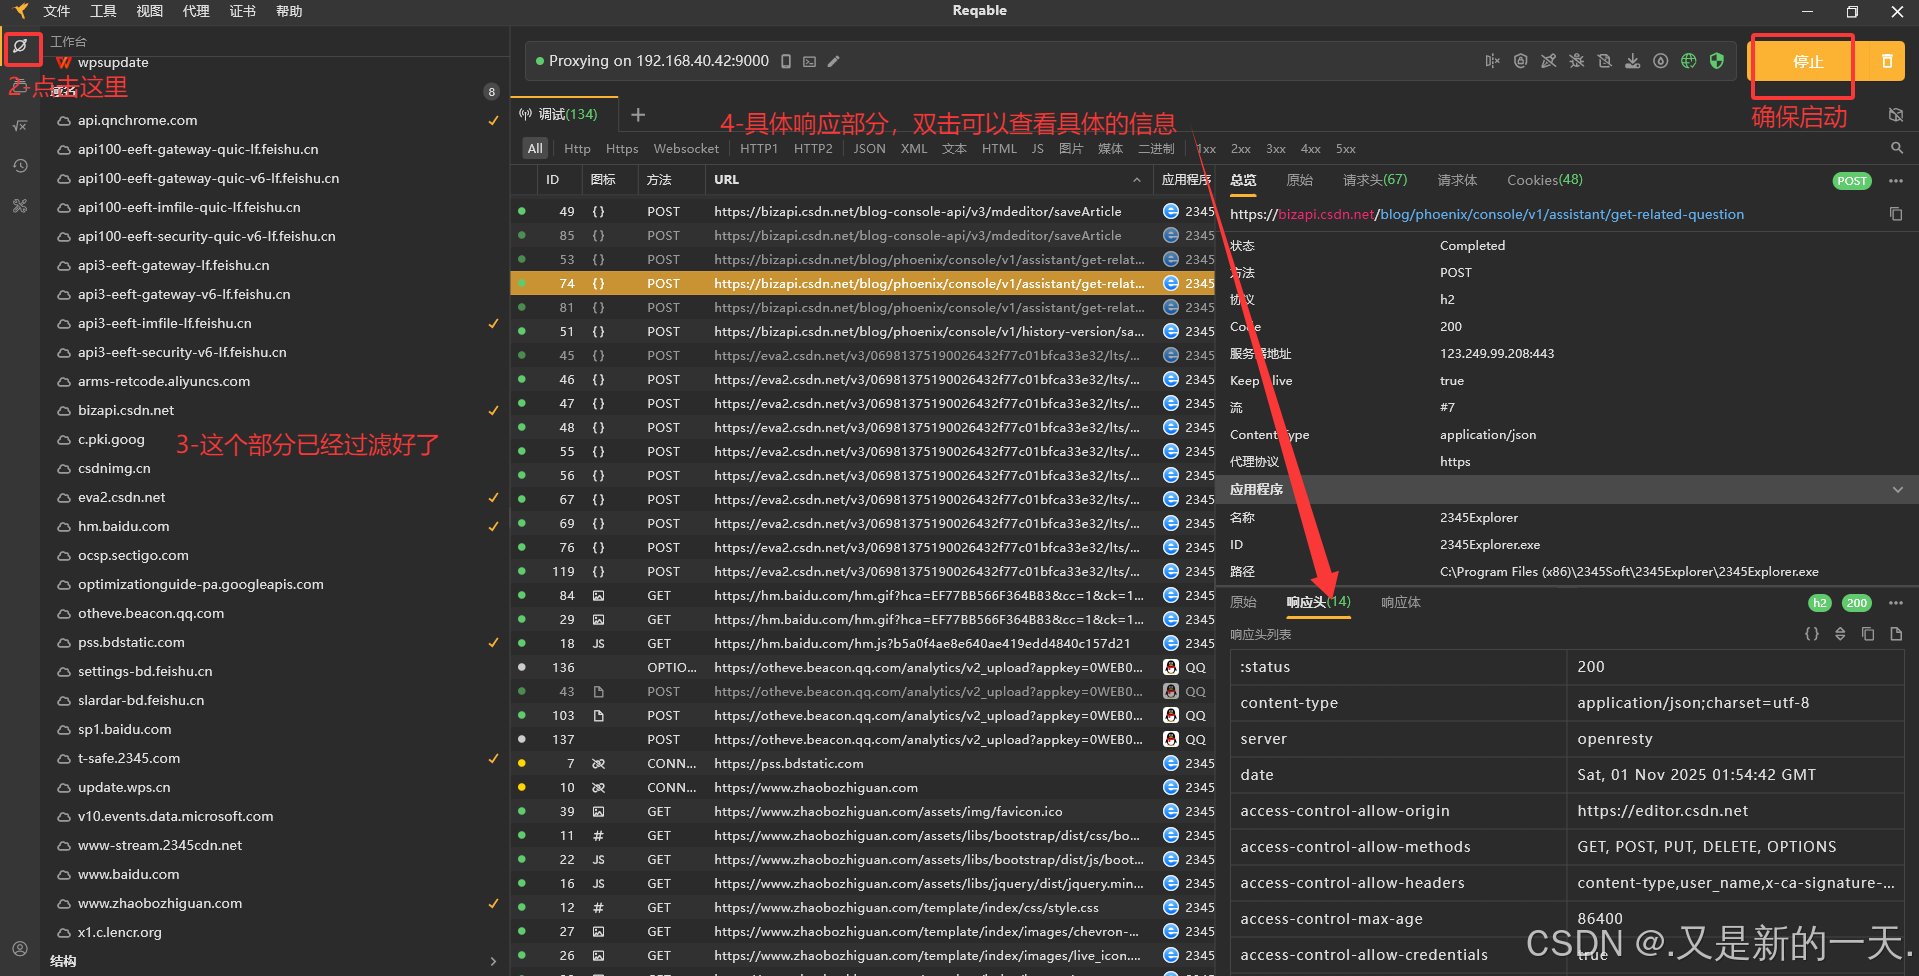Viewport: 1919px width, 976px height.
Task: Open the traffic capture panel in left sidebar
Action: pyautogui.click(x=20, y=46)
